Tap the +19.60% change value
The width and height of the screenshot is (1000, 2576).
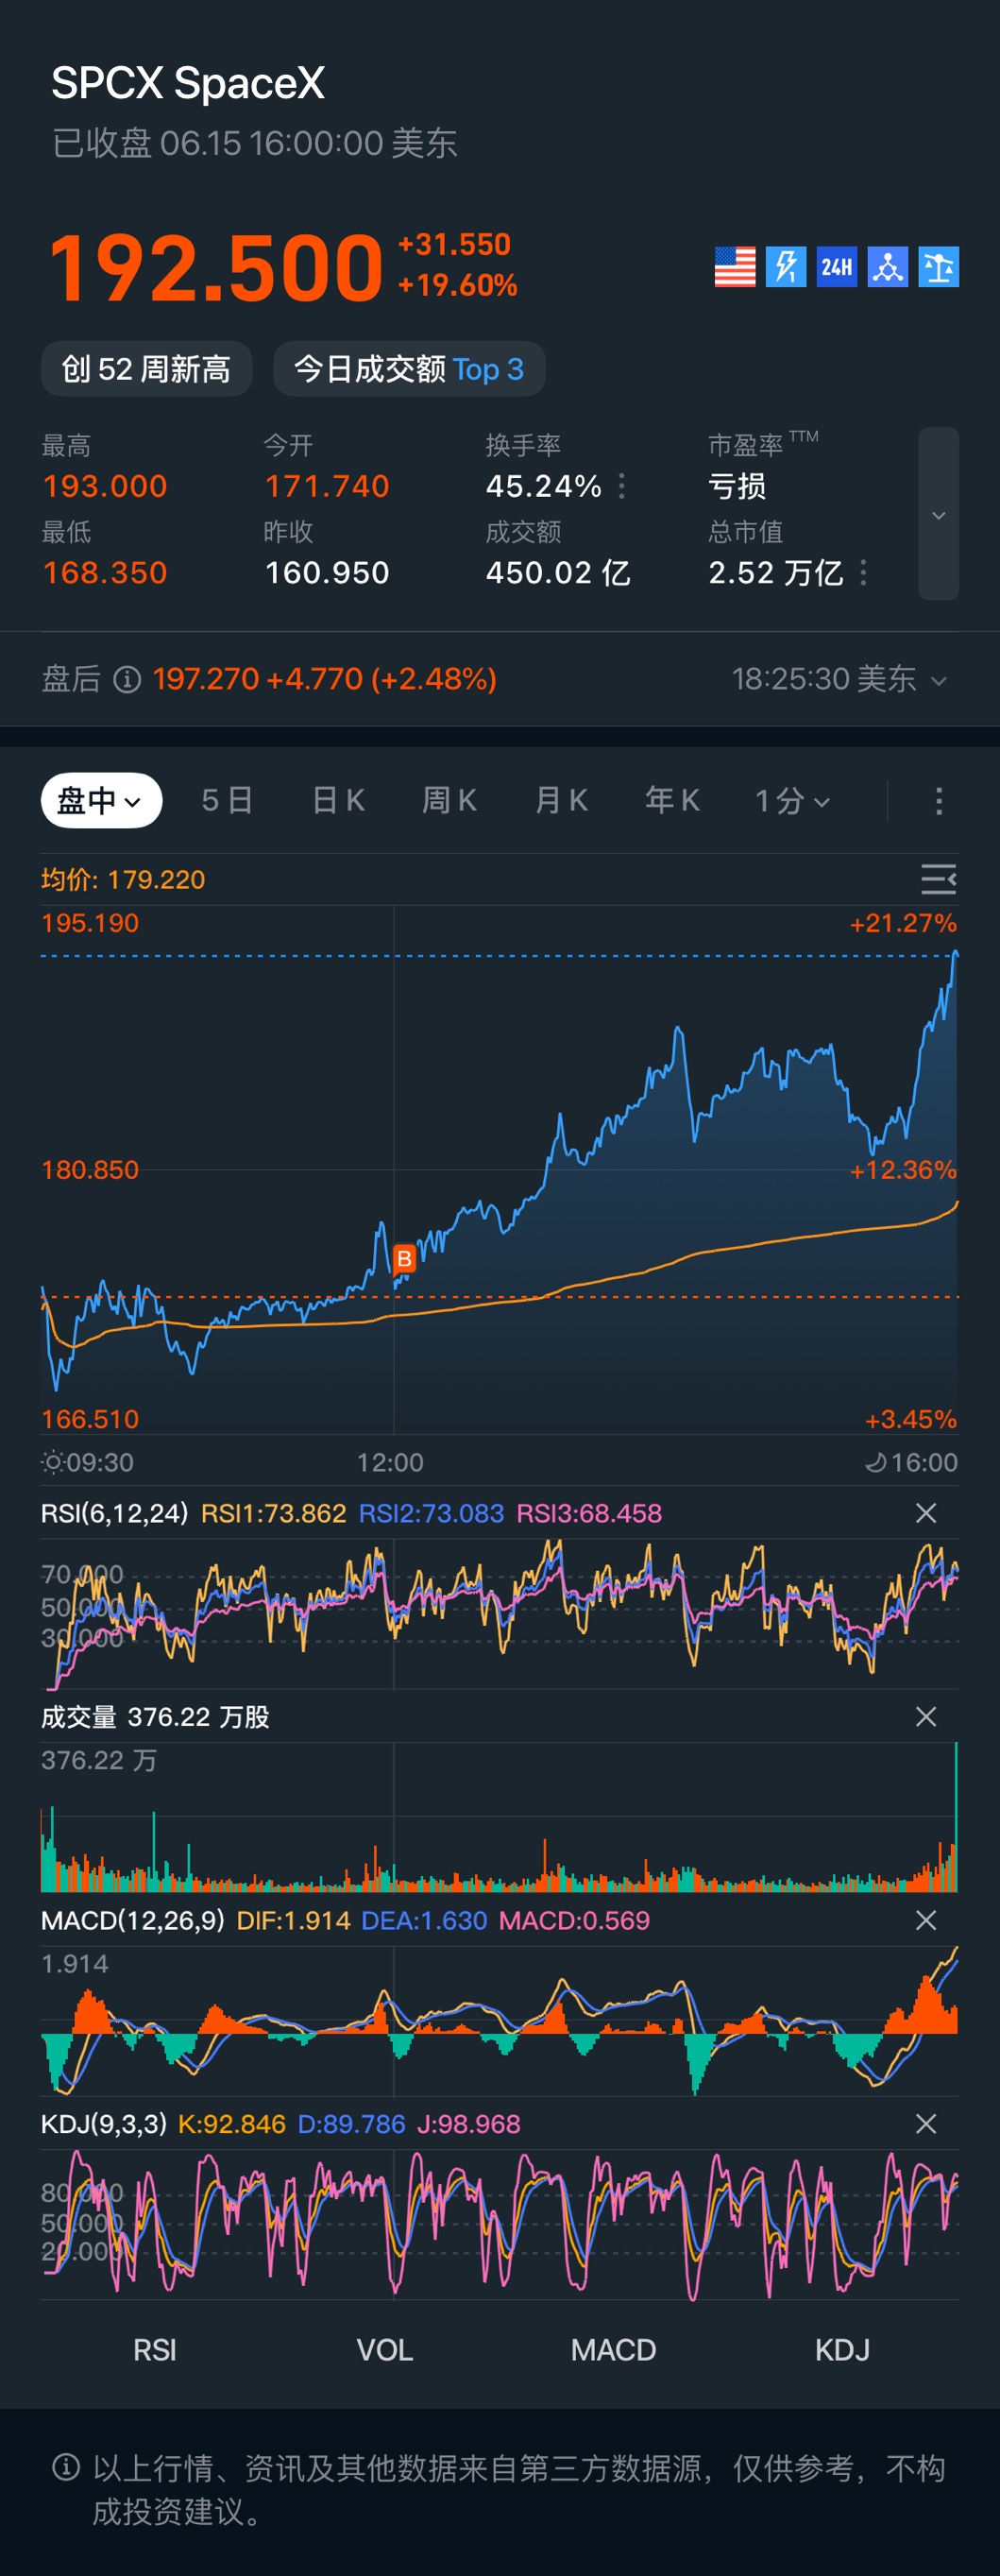coord(457,285)
